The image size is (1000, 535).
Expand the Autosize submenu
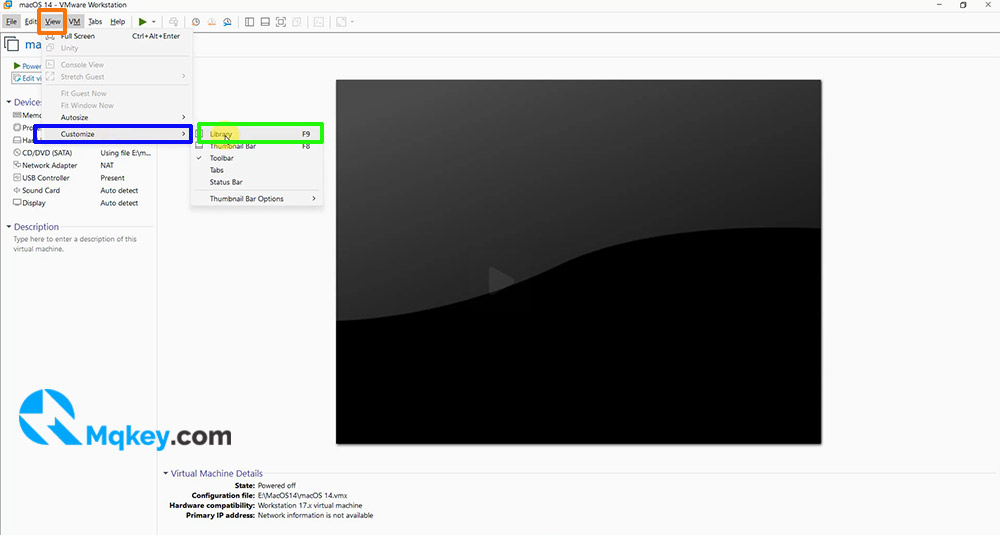[117, 117]
